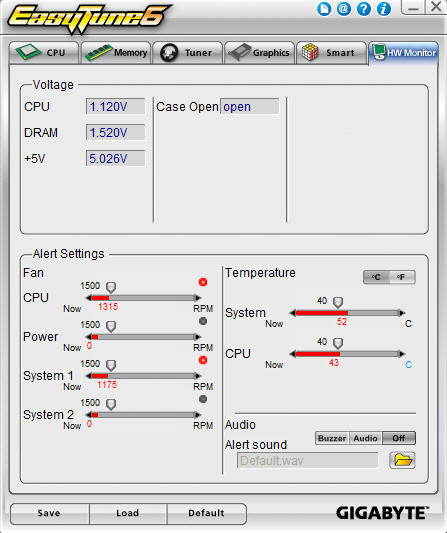The image size is (447, 533).
Task: Toggle Power fan alert indicator
Action: (203, 321)
